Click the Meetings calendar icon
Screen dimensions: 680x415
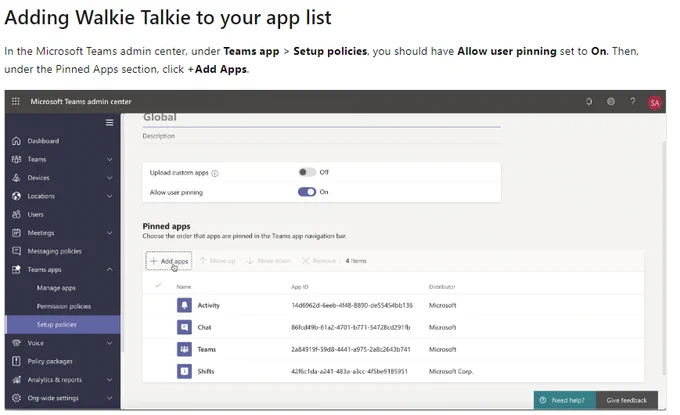tap(16, 233)
